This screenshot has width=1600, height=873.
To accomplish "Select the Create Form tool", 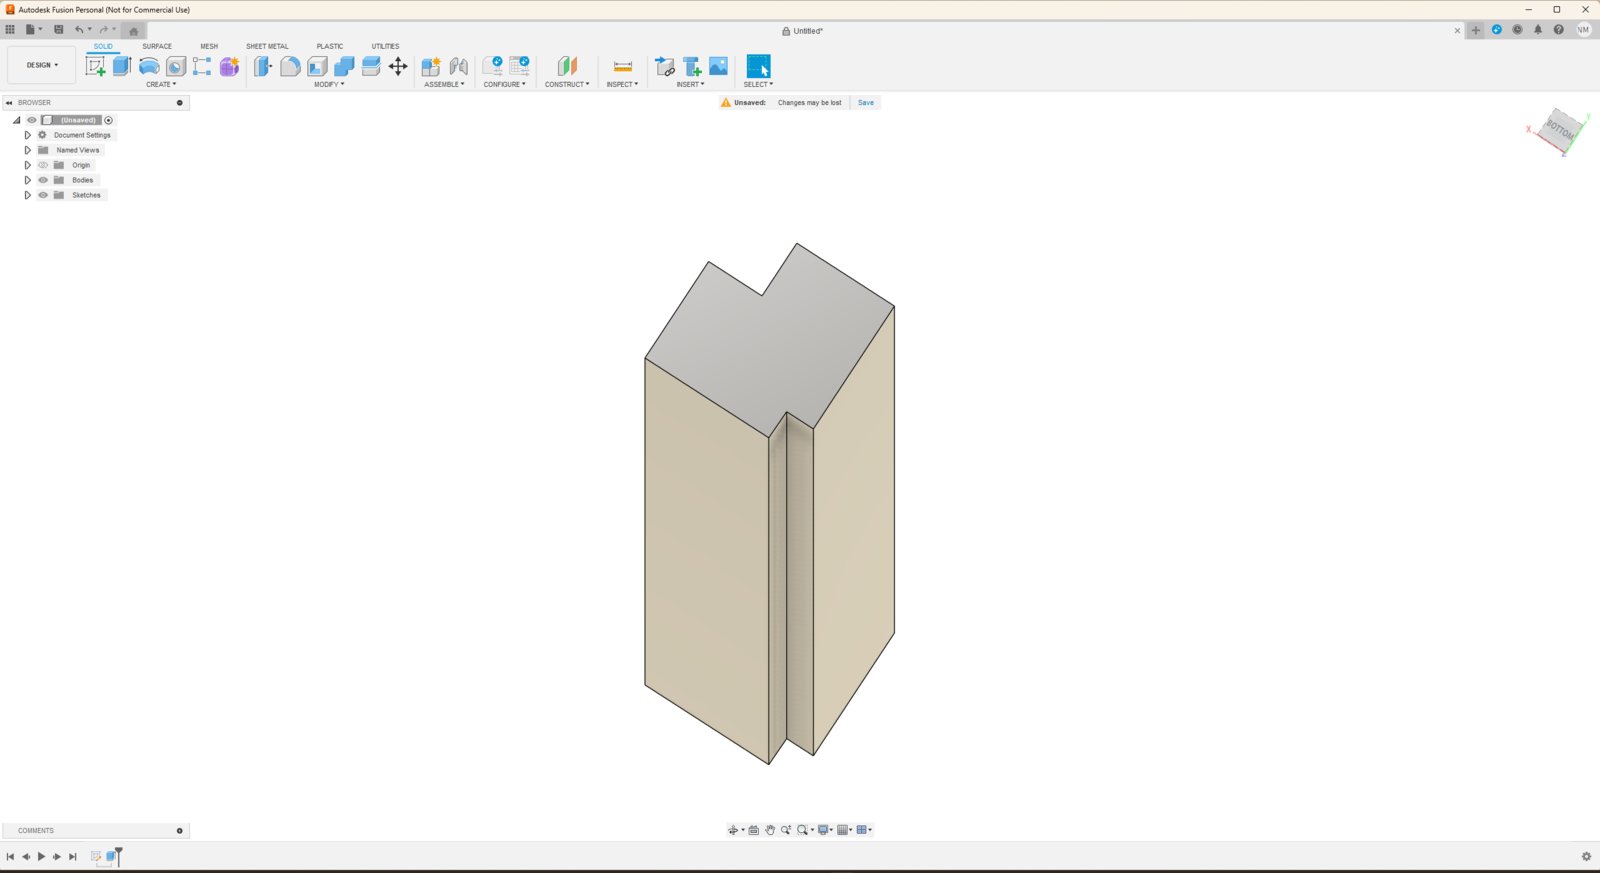I will click(229, 66).
